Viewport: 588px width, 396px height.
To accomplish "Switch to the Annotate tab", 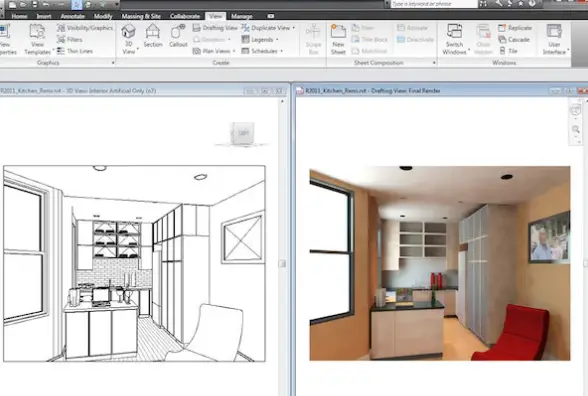I will pos(72,16).
